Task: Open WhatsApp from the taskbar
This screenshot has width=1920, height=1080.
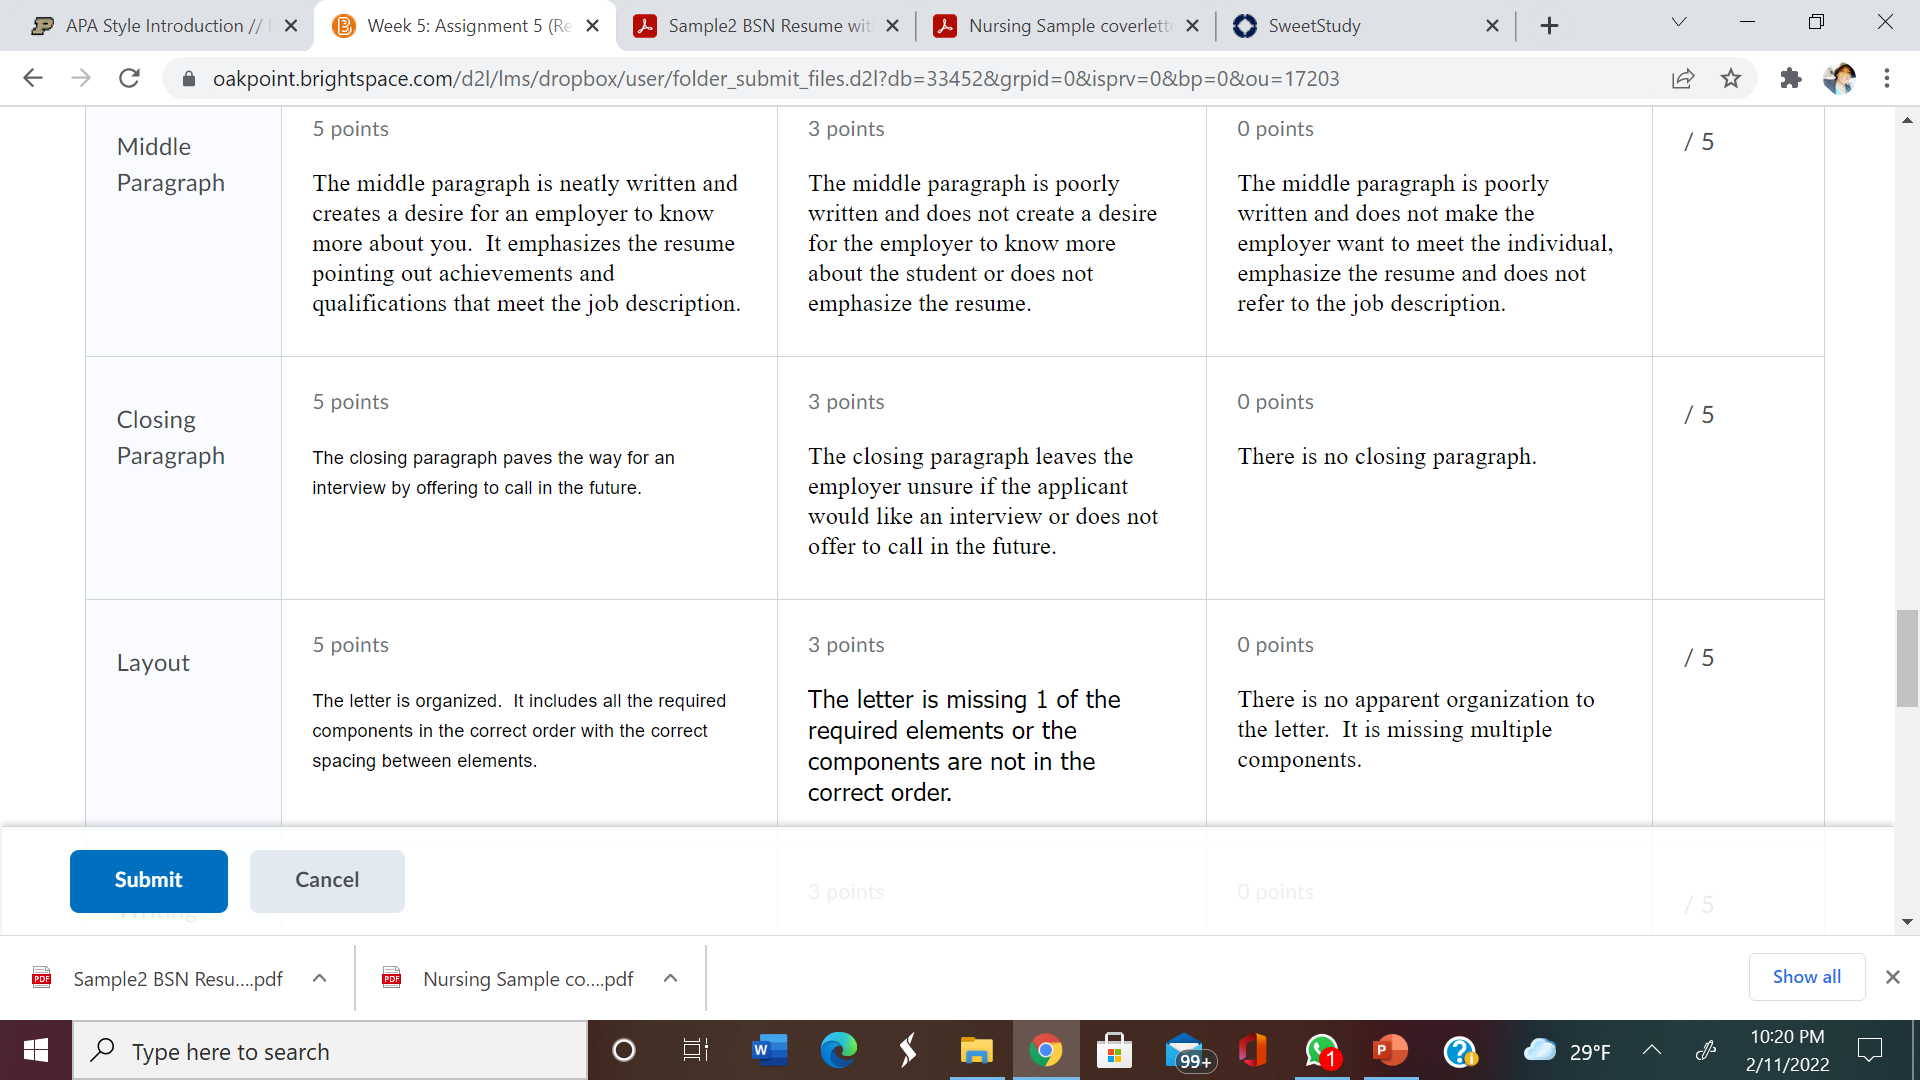Action: [x=1322, y=1050]
